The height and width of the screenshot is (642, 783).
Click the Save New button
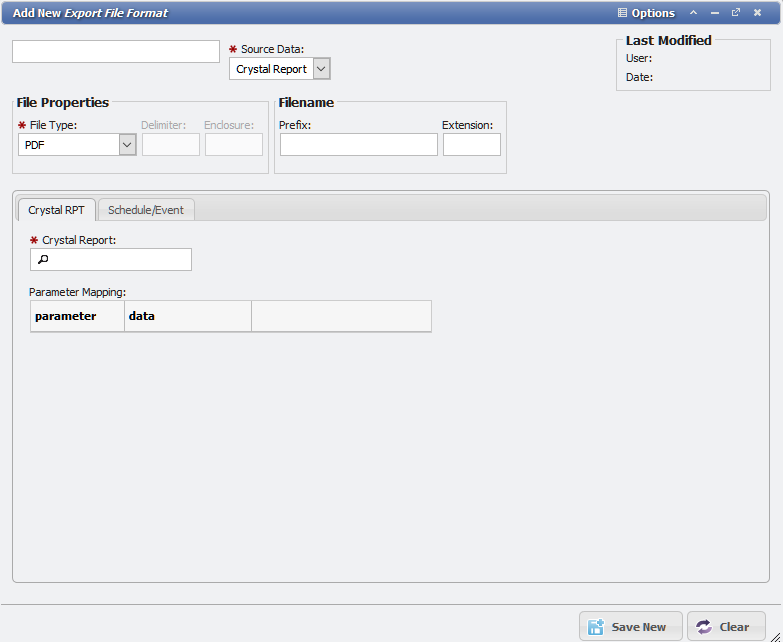(x=630, y=627)
